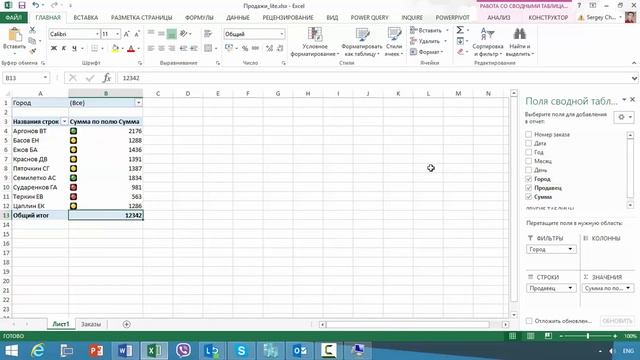Click the percent style icon

245,49
